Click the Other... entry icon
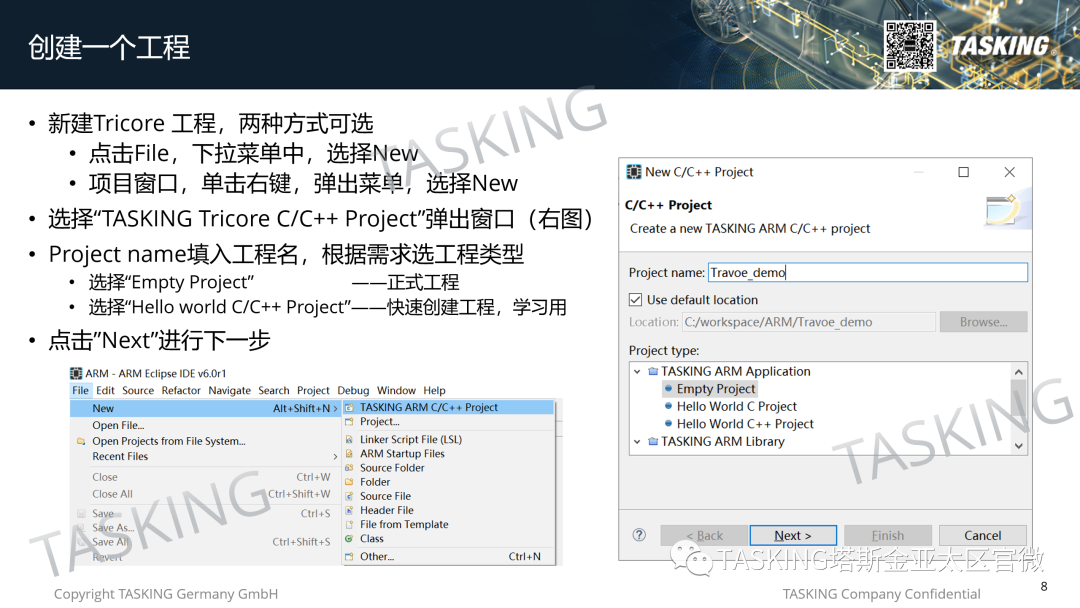Screen dimensions: 1080x608 click(349, 556)
